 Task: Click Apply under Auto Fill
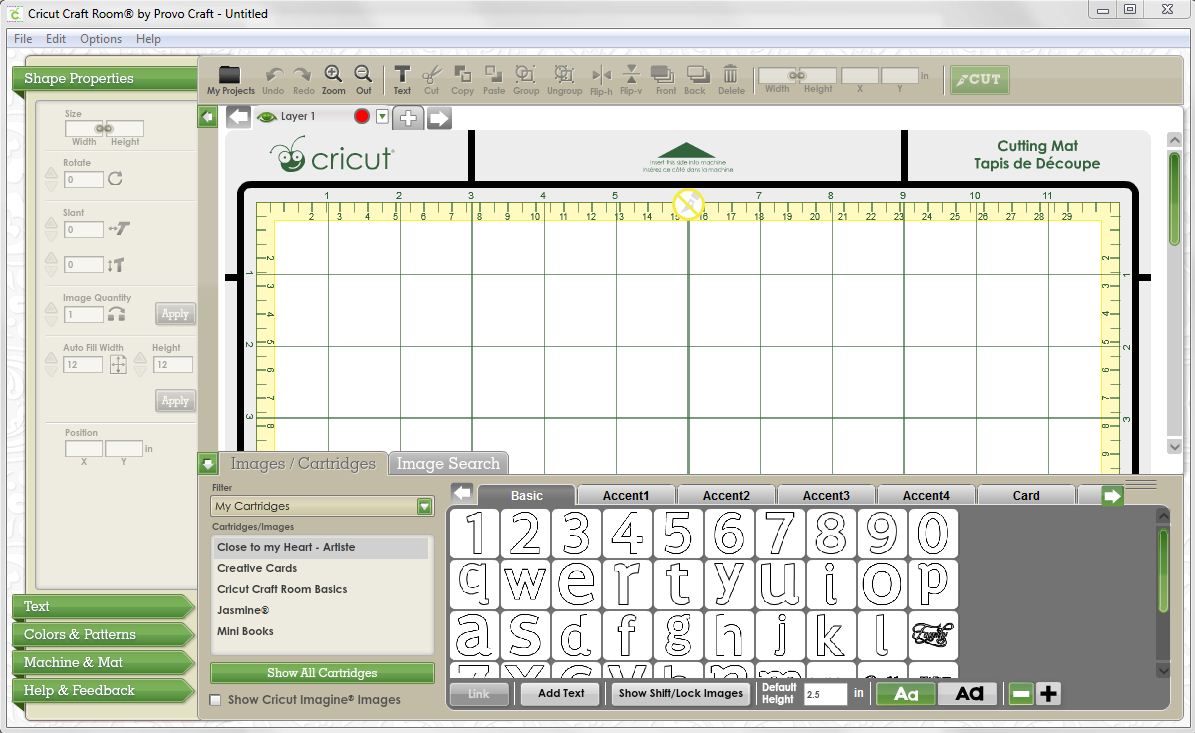(x=175, y=401)
